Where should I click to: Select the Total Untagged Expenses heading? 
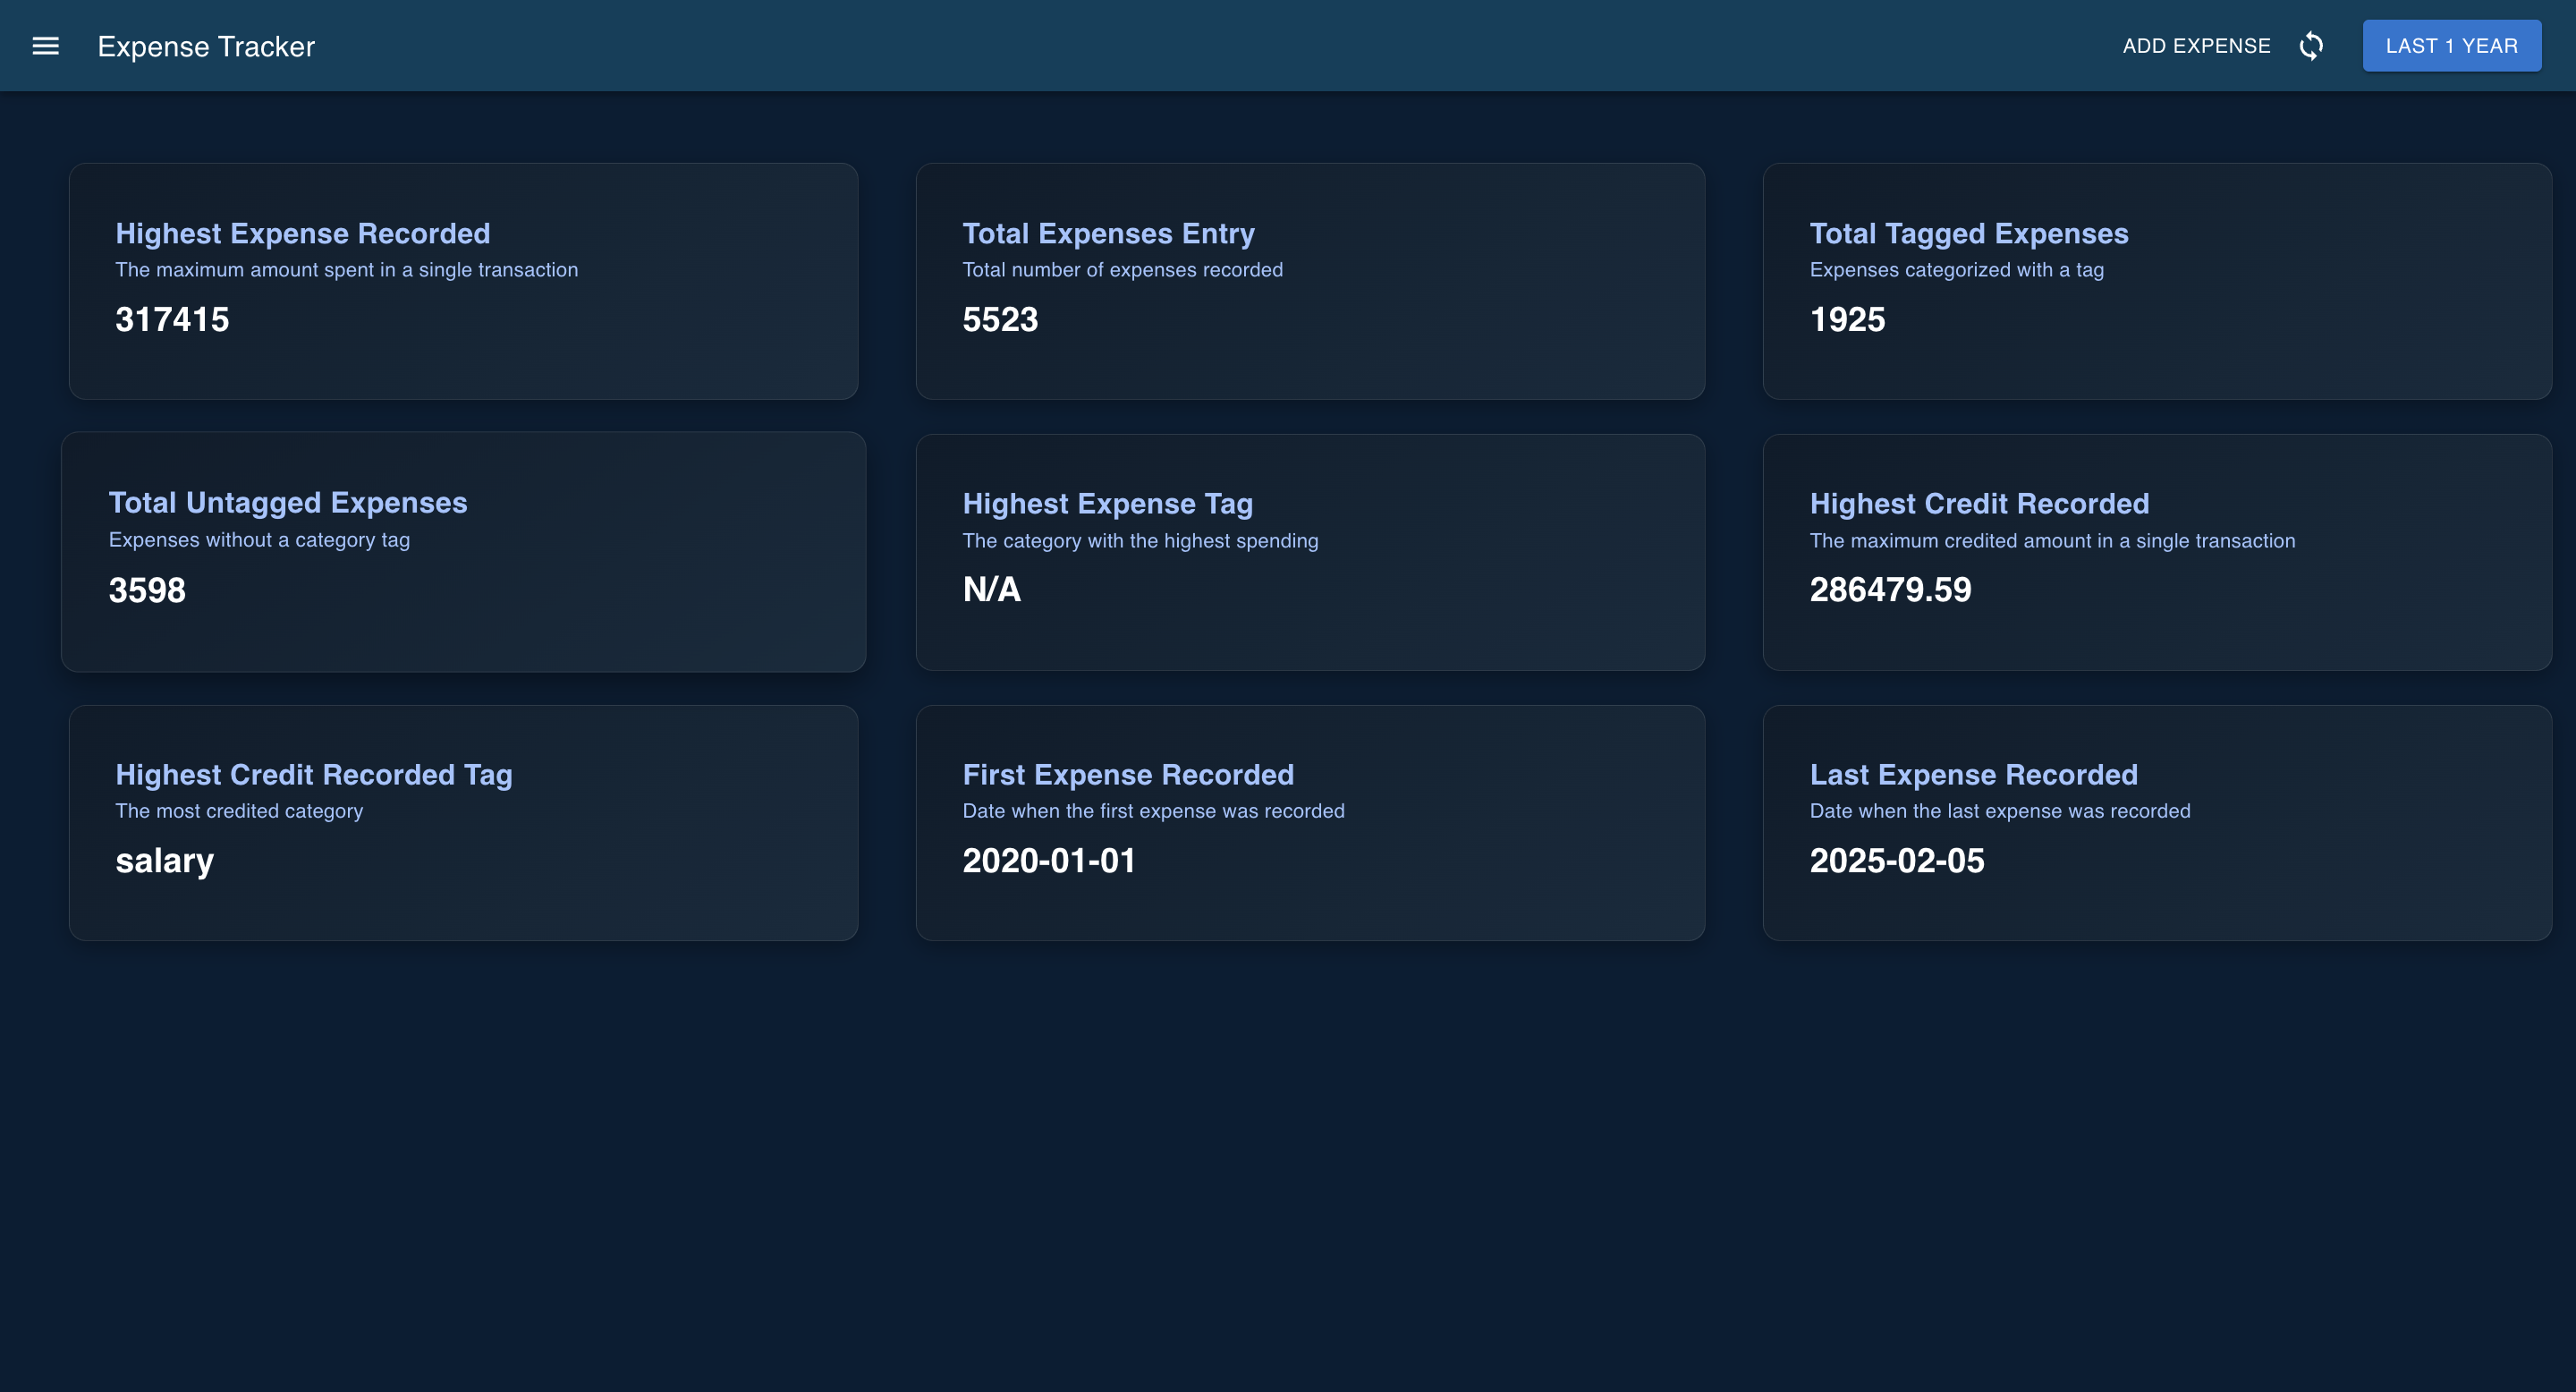pyautogui.click(x=288, y=502)
